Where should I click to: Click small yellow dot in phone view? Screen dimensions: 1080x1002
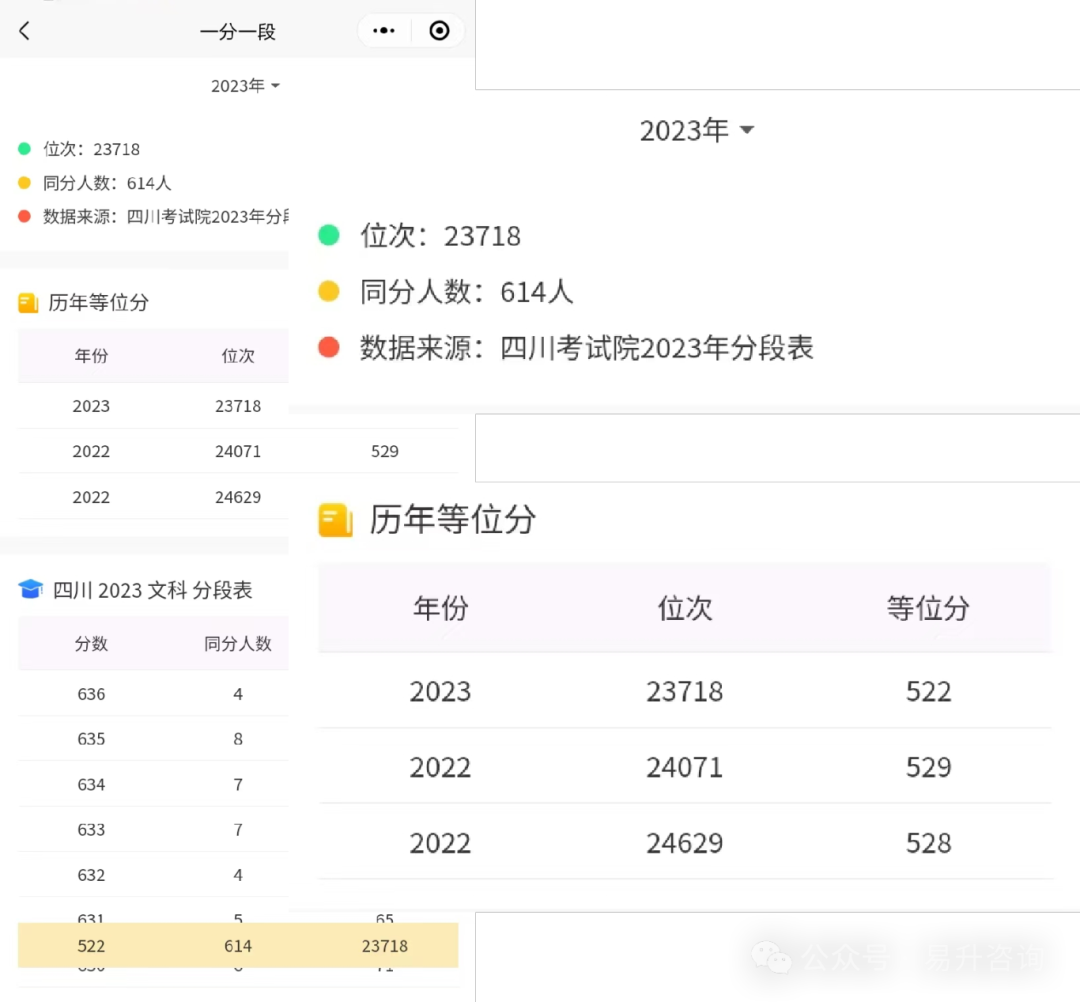pos(24,182)
